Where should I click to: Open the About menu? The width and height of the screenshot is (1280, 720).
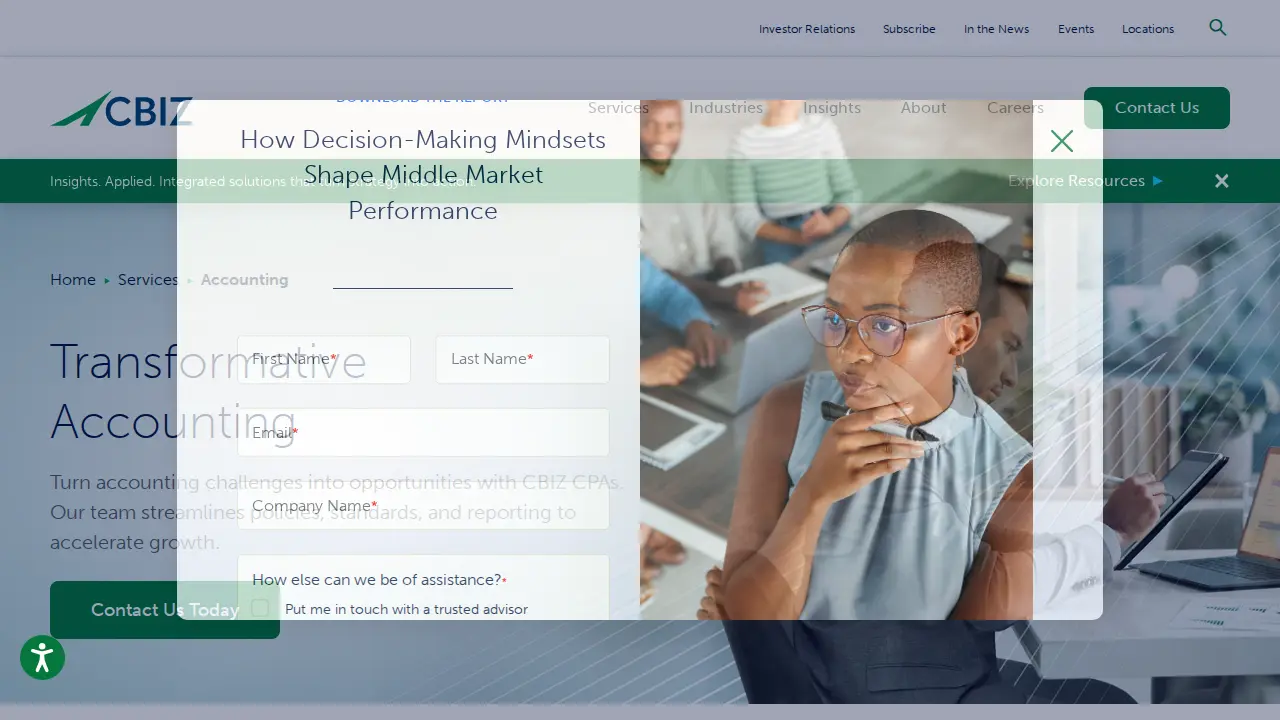[923, 108]
